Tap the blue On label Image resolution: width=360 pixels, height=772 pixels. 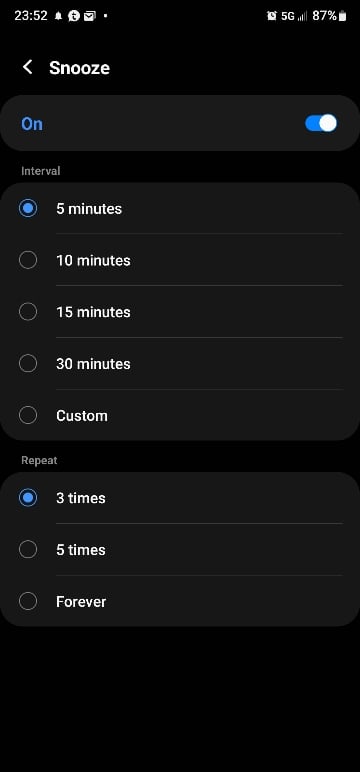coord(32,124)
